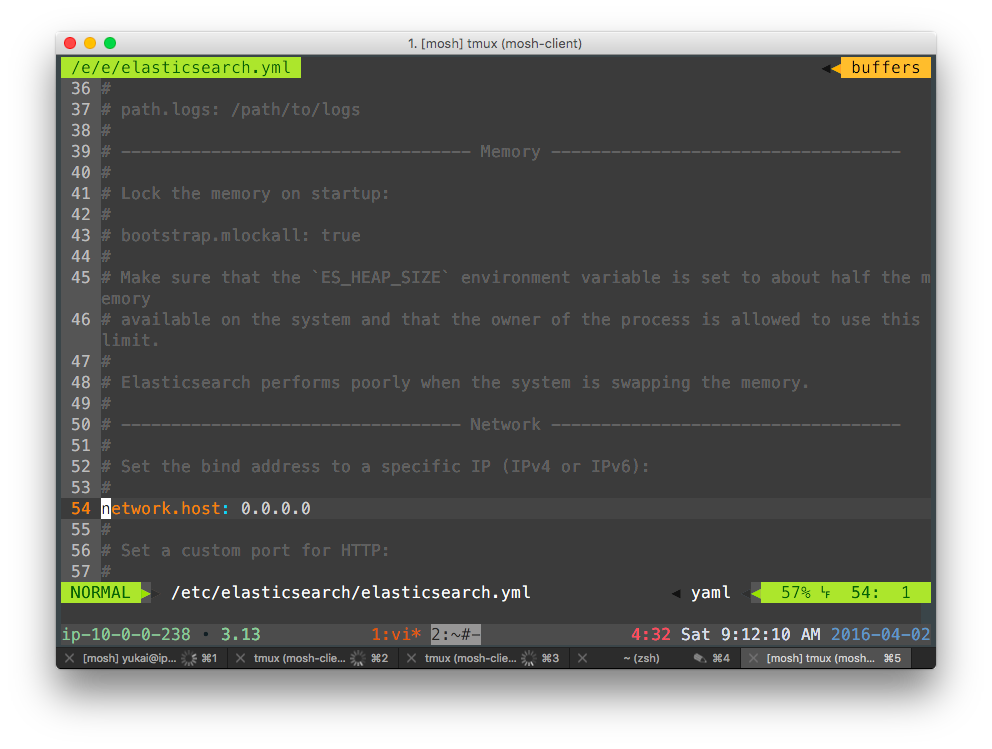Click activity spinner on the ⌘2 tab
992x749 pixels.
point(358,659)
